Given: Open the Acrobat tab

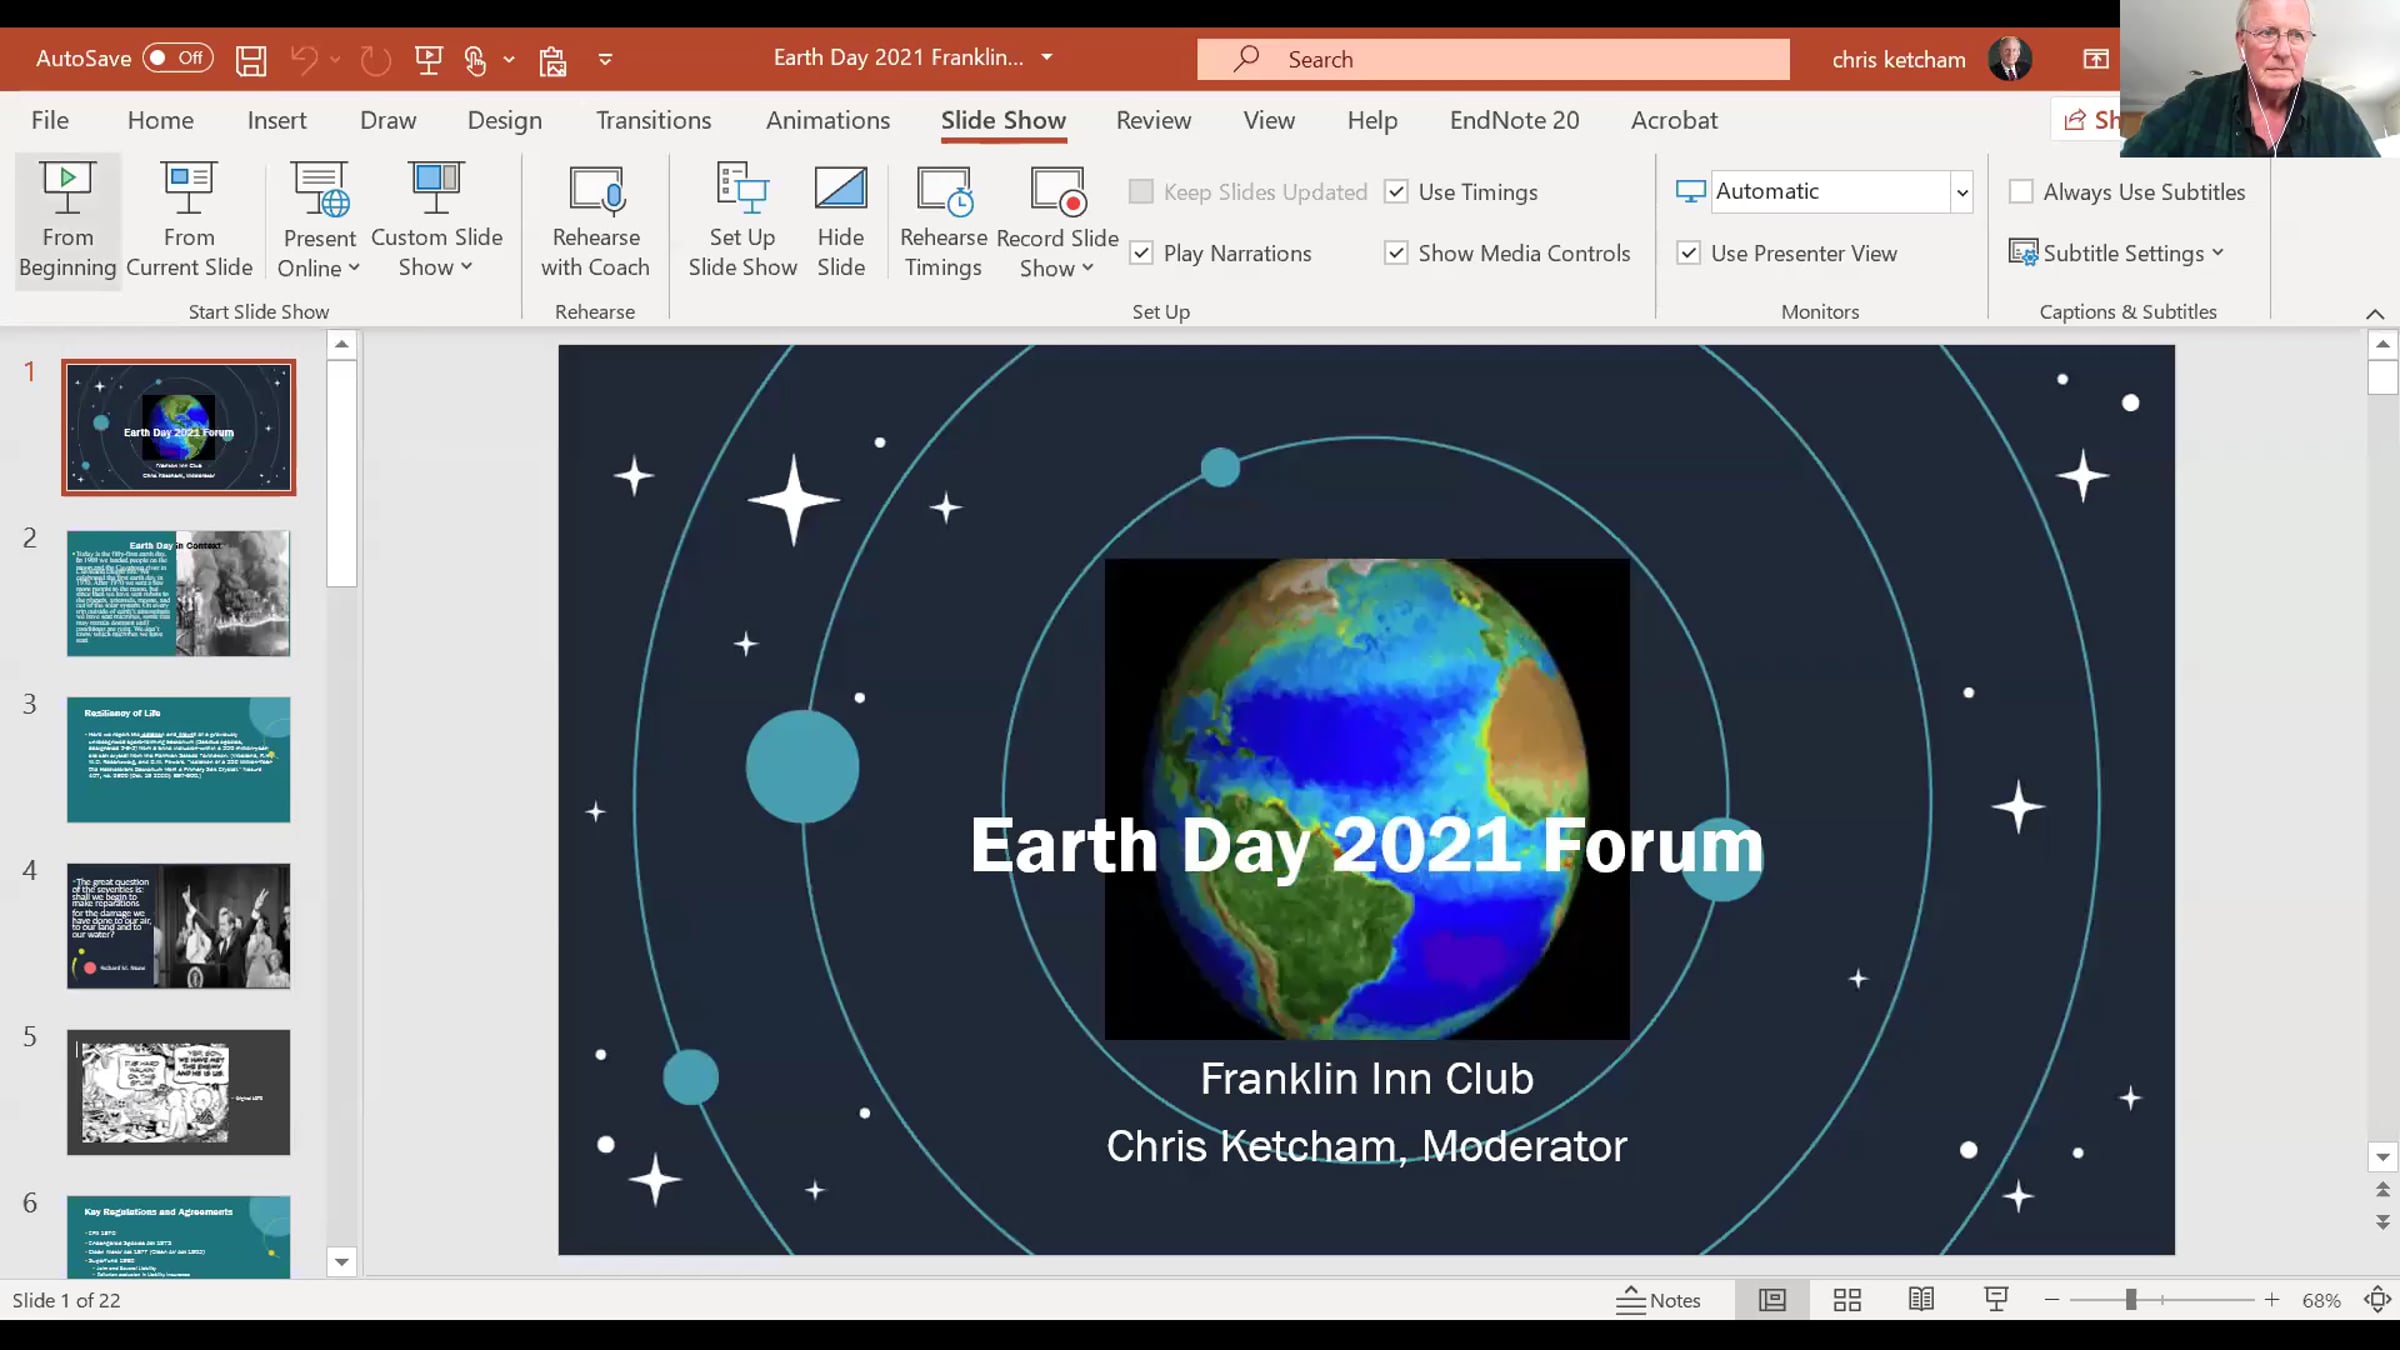Looking at the screenshot, I should pos(1674,121).
